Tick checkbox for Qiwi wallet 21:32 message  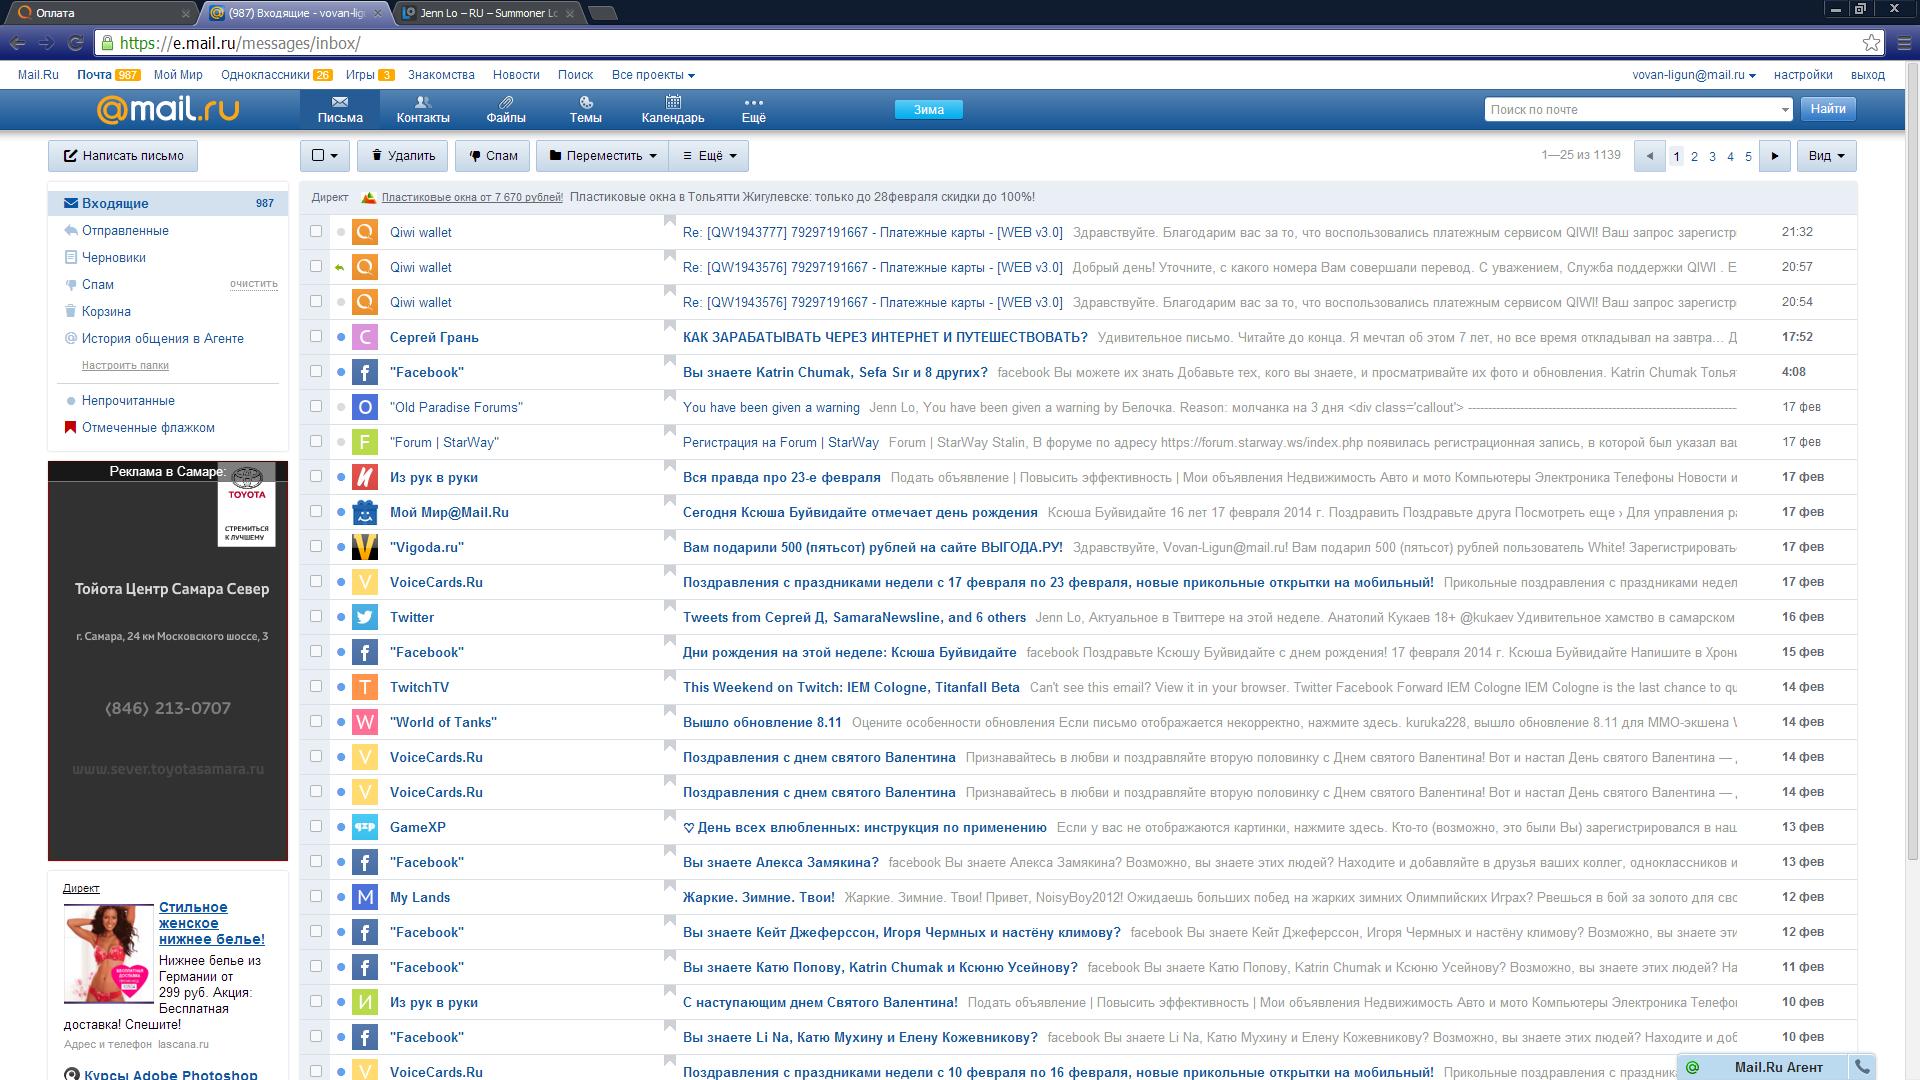316,231
